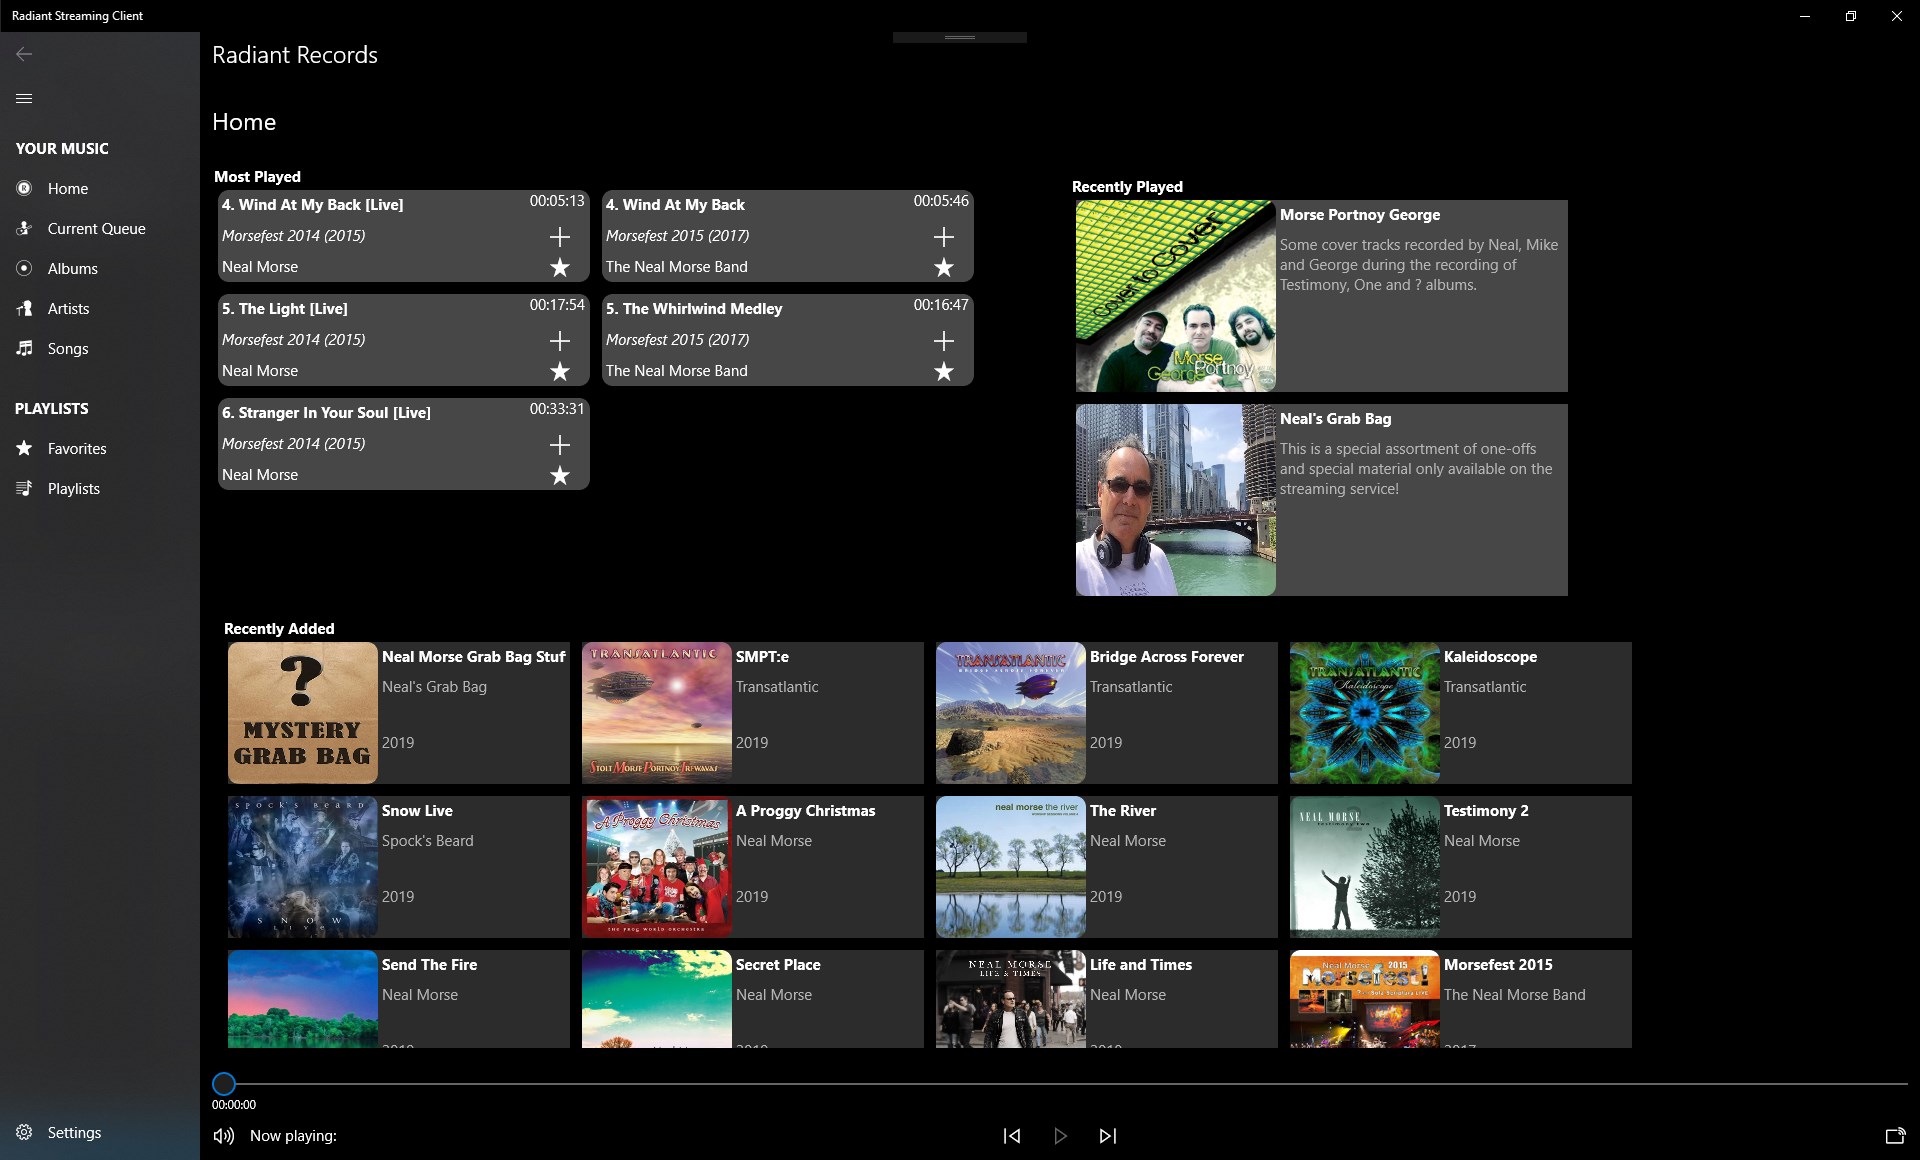Mute audio with the speaker icon

coord(224,1136)
